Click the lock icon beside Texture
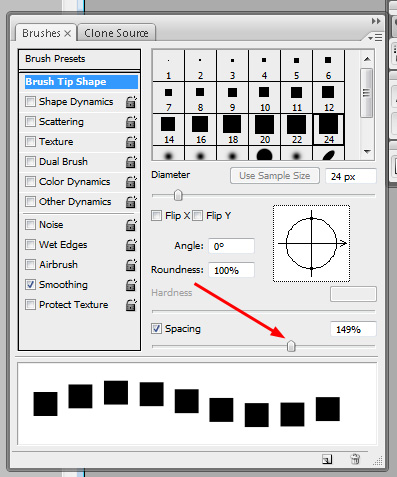 click(x=131, y=142)
